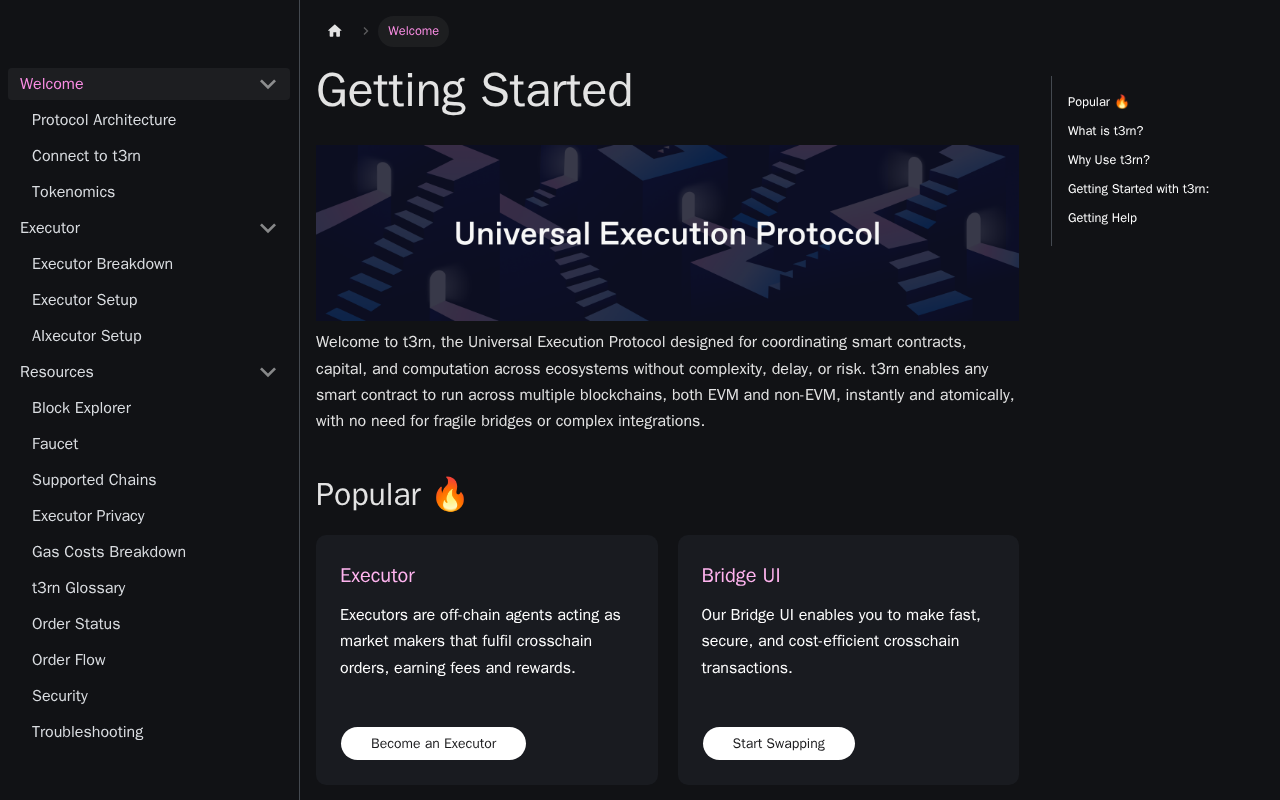Viewport: 1280px width, 800px height.
Task: Open the Block Explorer link
Action: tap(81, 408)
